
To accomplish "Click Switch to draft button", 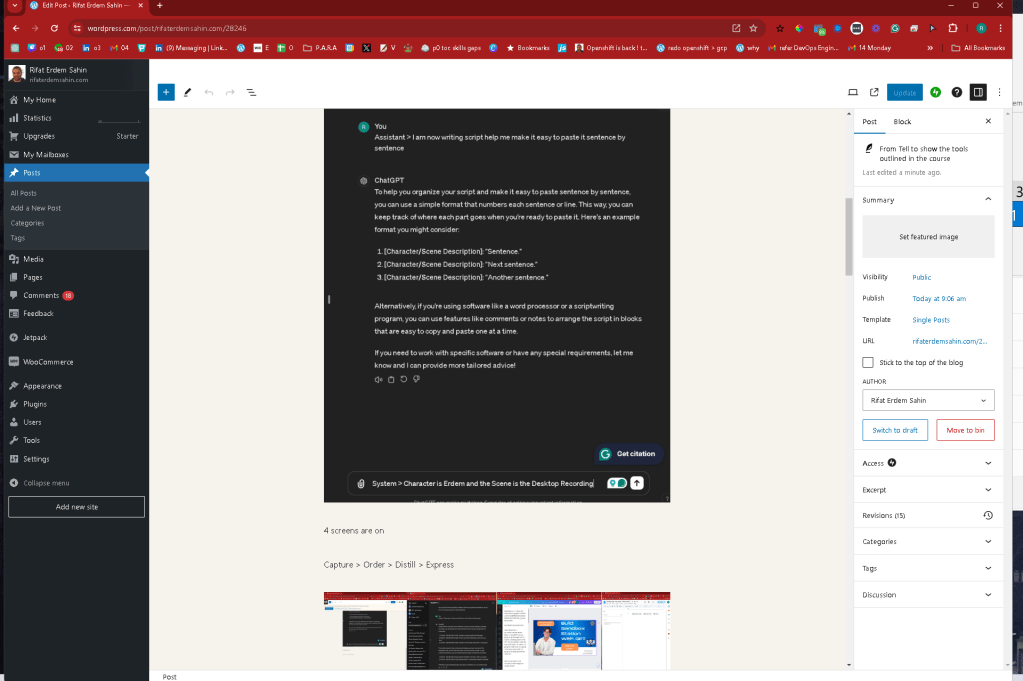I will [895, 430].
